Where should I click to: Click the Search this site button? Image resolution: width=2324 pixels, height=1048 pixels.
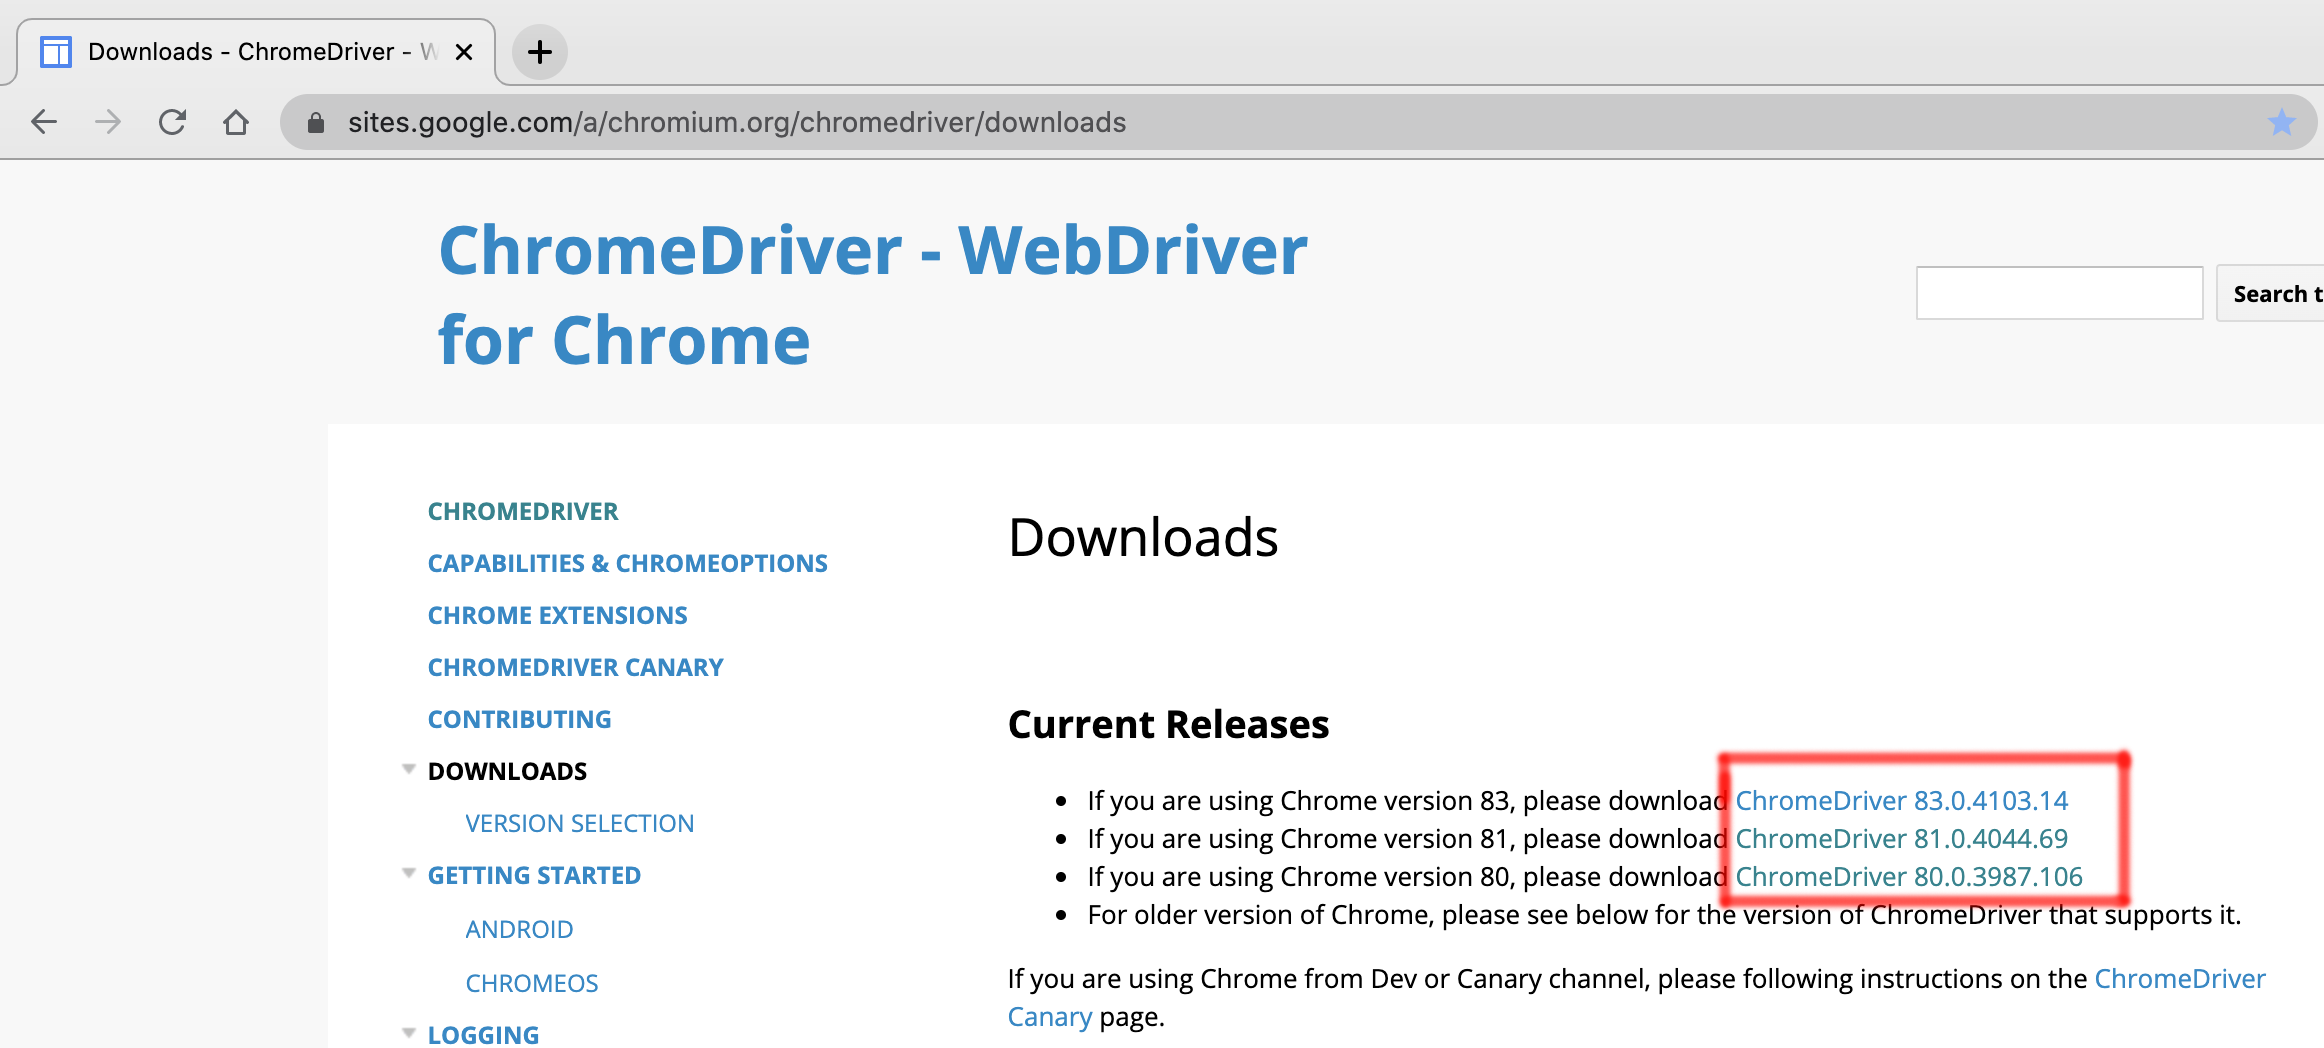pos(2272,293)
